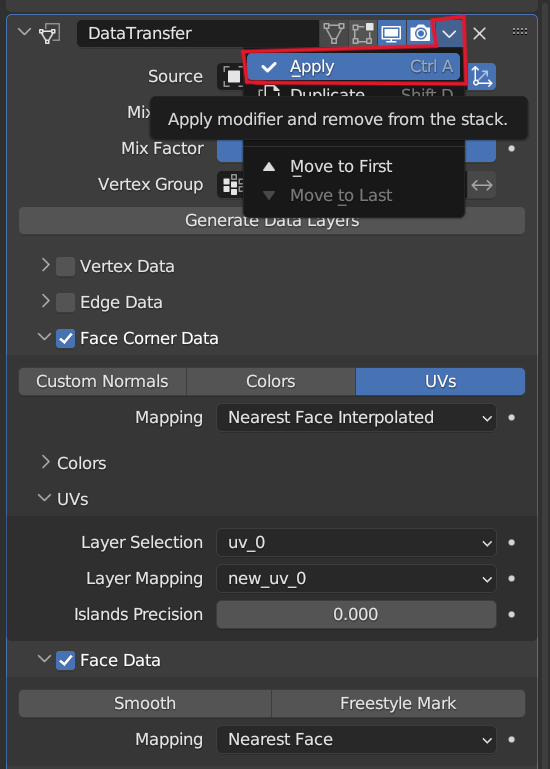Toggle modifier render camera icon
550x769 pixels.
[x=420, y=33]
